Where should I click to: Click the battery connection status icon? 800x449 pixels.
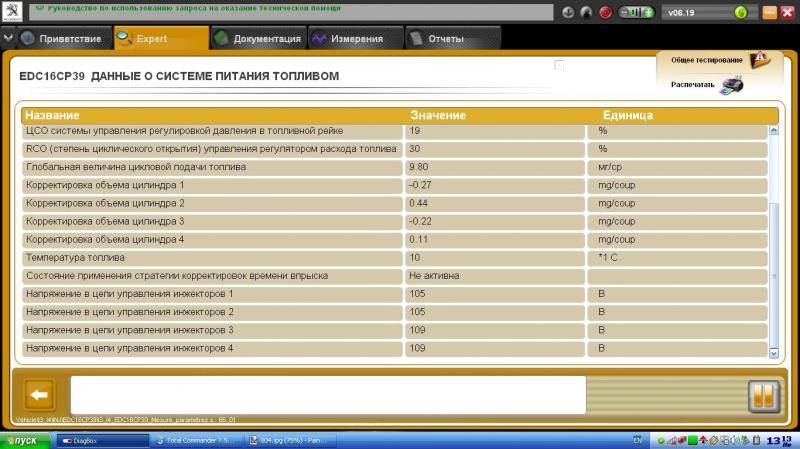(x=634, y=13)
